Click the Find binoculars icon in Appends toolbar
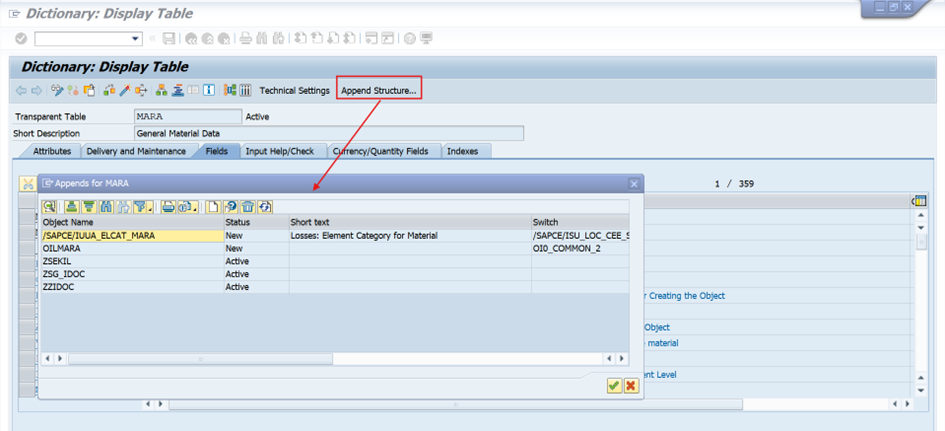The width and height of the screenshot is (945, 431). coord(106,207)
